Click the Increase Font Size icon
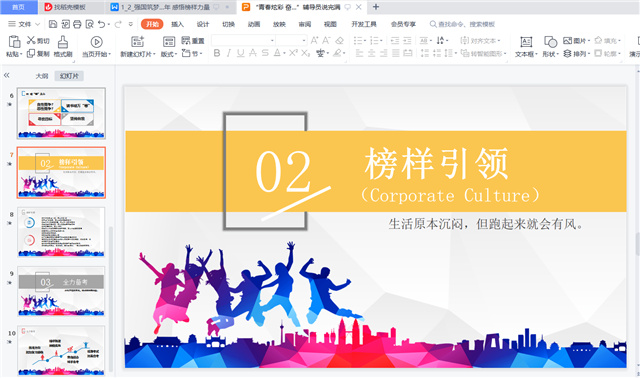This screenshot has width=640, height=378. coord(314,40)
